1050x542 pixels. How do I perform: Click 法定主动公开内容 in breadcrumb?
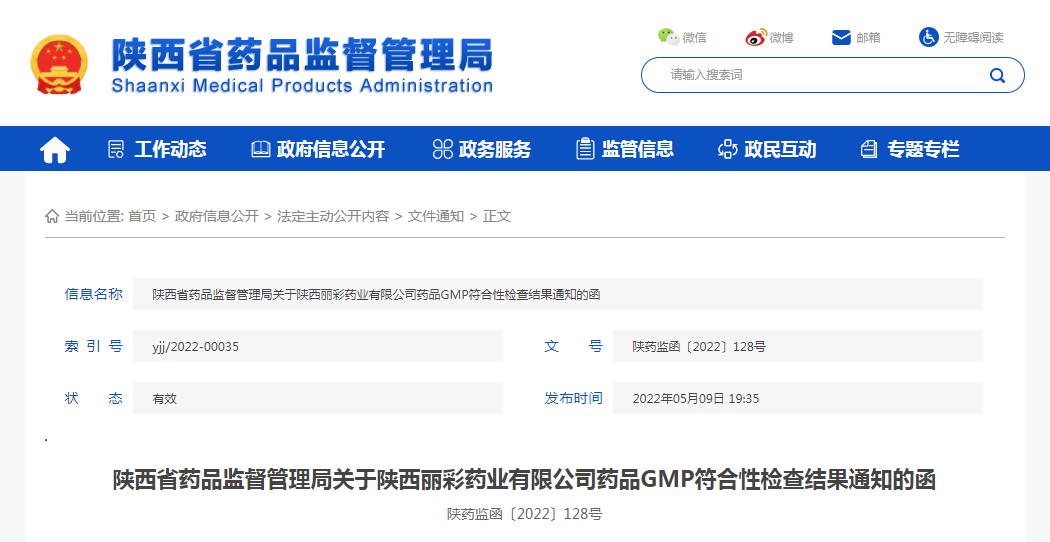click(333, 216)
